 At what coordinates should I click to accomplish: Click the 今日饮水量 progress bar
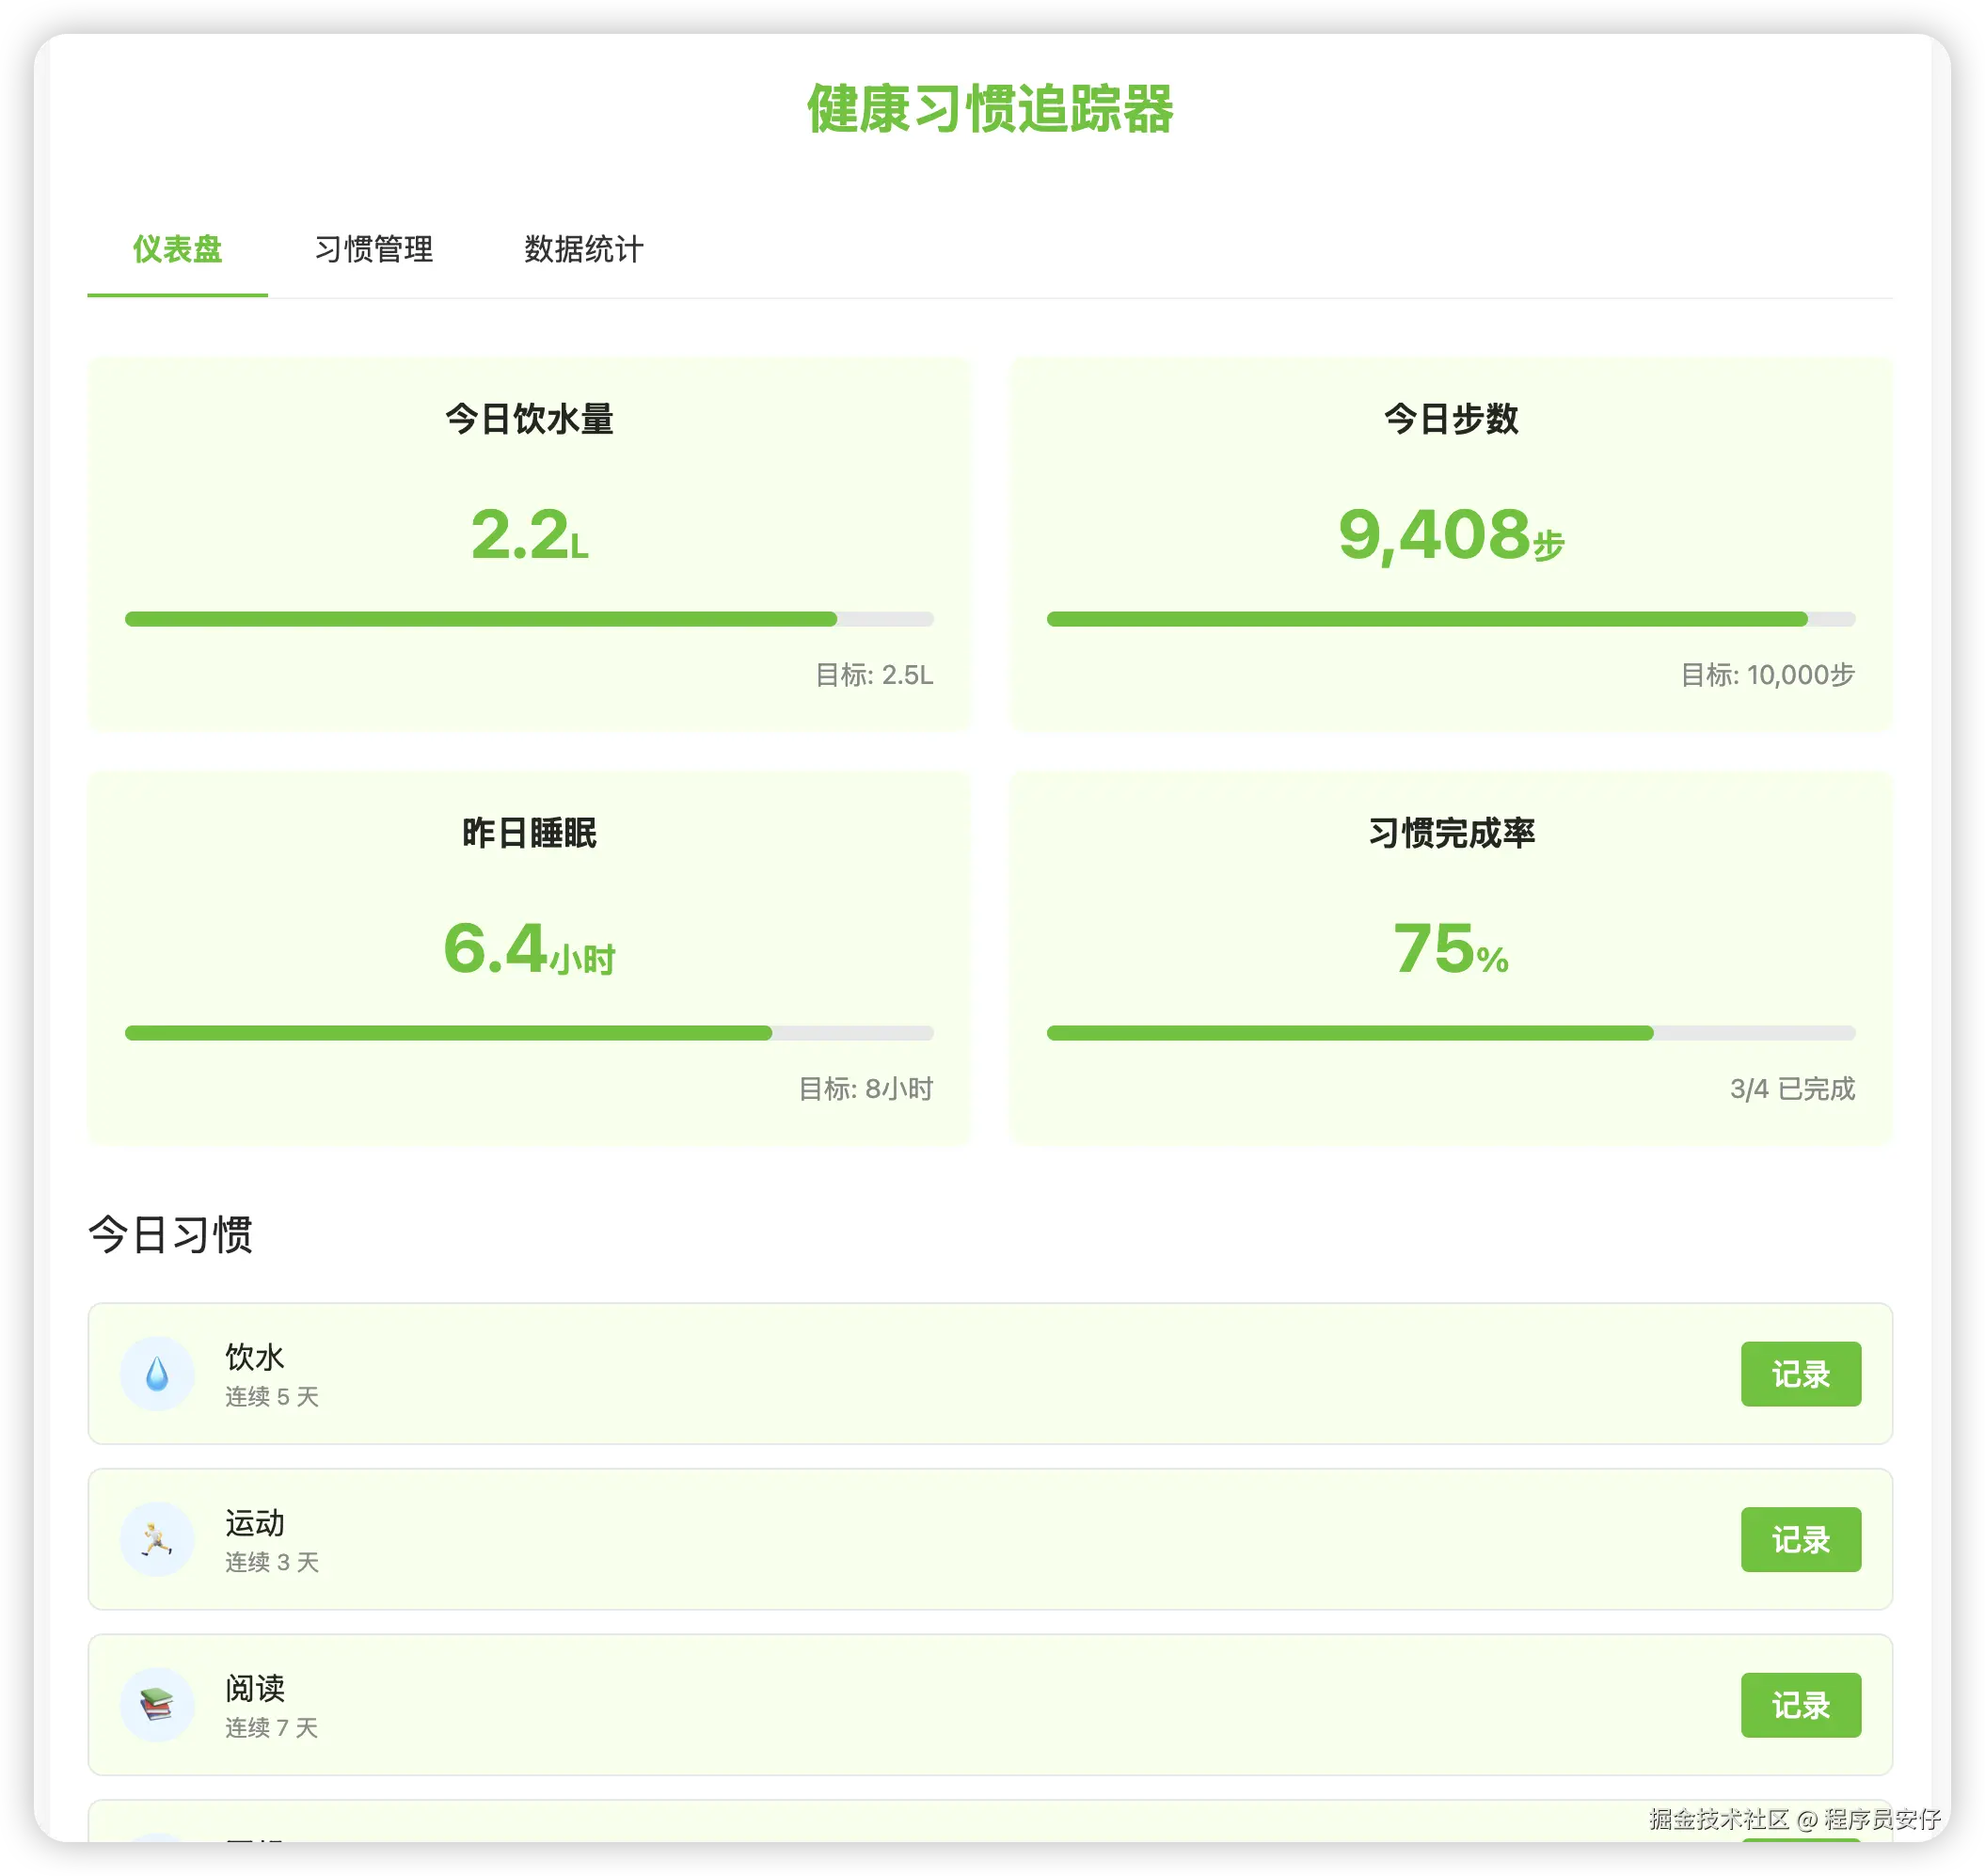(x=529, y=619)
